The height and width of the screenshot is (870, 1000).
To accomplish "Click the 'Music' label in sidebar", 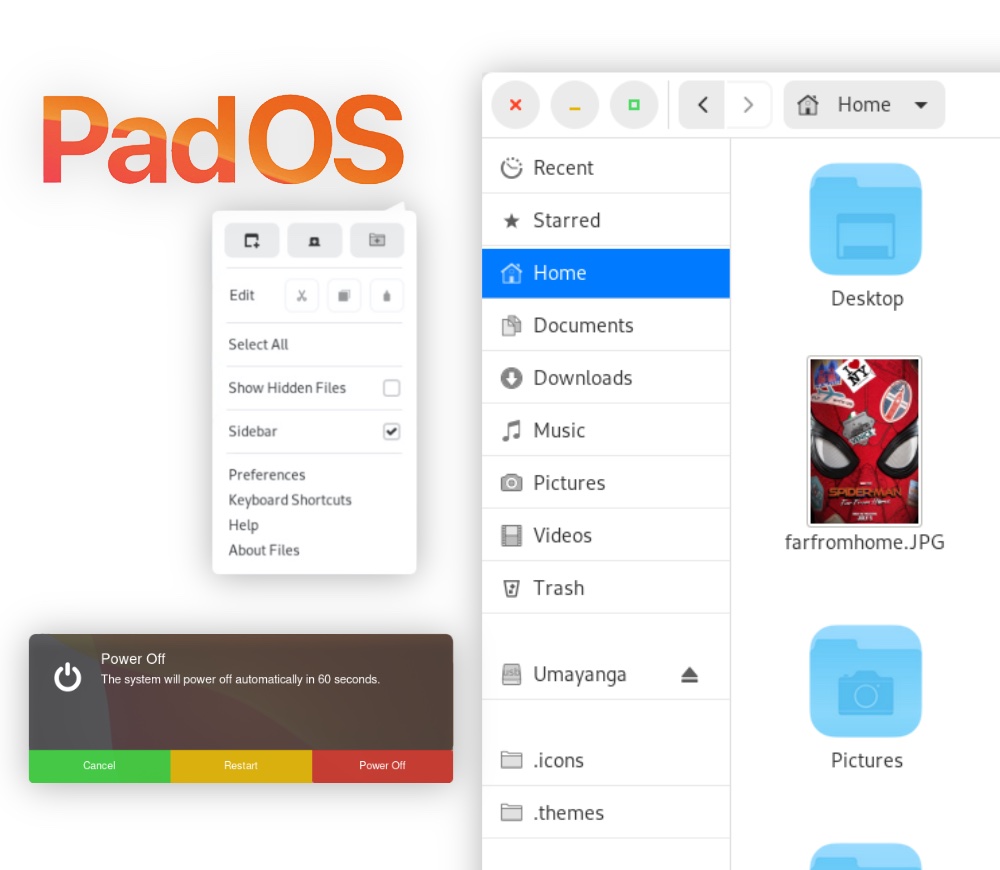I will click(559, 431).
